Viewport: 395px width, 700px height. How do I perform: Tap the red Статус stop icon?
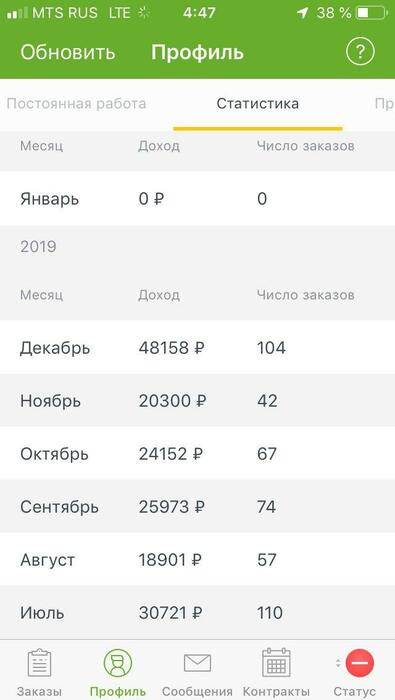pos(360,663)
